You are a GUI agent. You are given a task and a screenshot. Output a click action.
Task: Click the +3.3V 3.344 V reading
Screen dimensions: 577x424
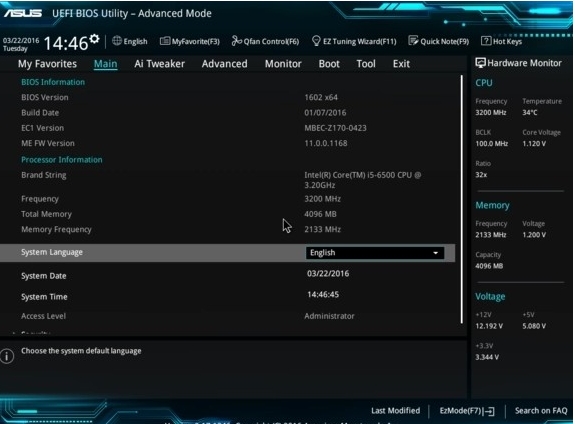coord(487,357)
